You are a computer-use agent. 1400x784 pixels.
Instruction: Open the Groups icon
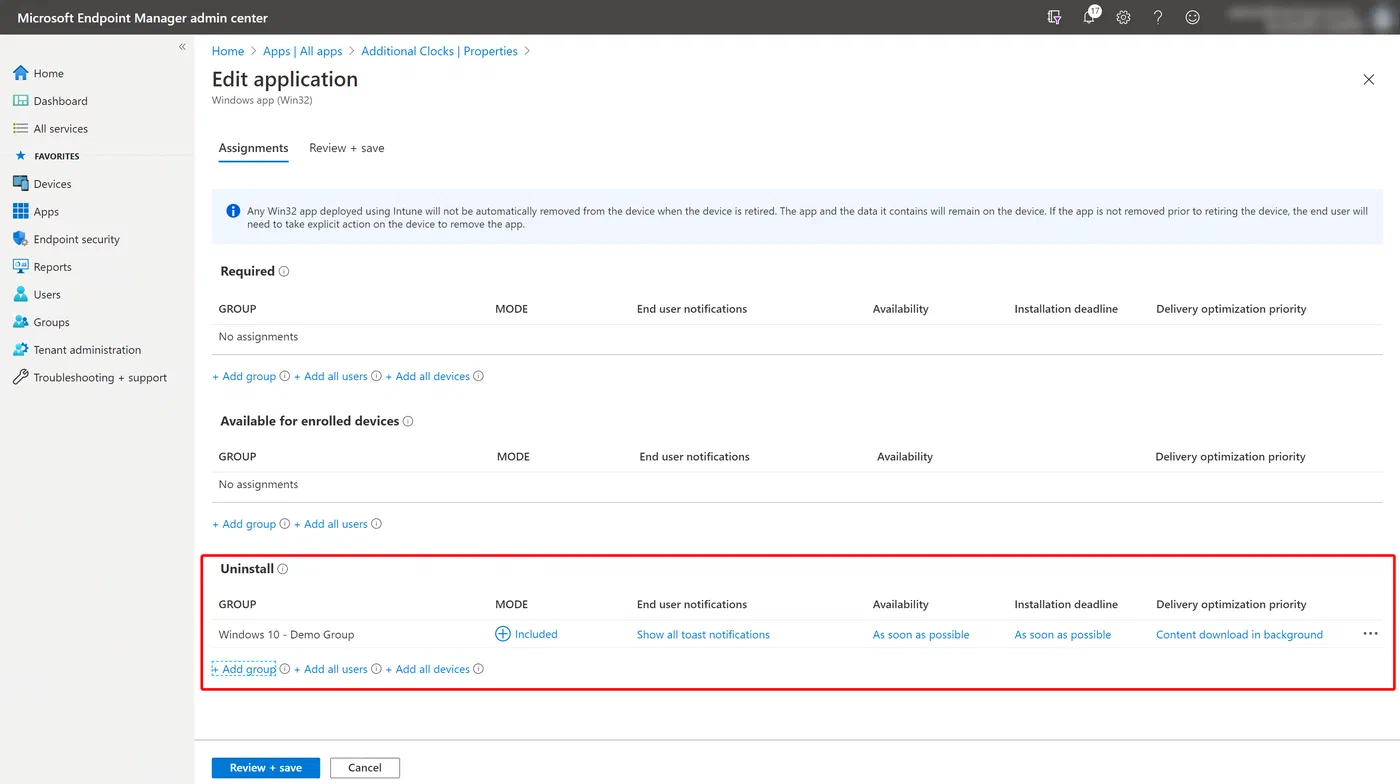click(20, 322)
